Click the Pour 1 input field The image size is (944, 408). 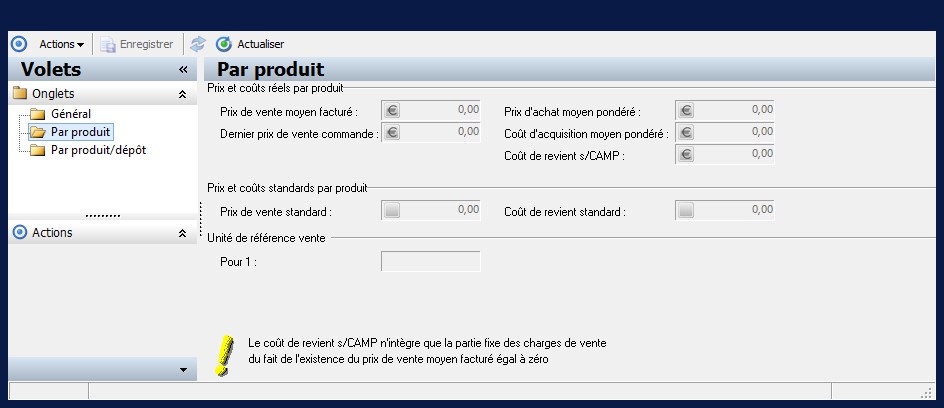430,261
